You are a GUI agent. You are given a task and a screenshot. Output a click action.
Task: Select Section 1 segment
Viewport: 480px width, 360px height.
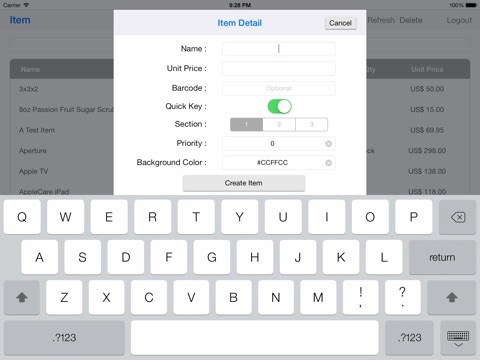246,124
